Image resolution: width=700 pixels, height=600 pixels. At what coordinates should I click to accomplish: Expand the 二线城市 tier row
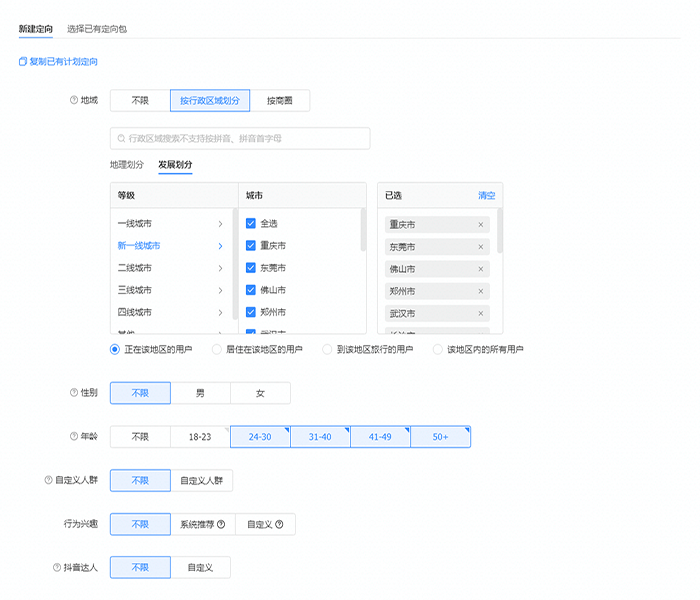coord(220,268)
